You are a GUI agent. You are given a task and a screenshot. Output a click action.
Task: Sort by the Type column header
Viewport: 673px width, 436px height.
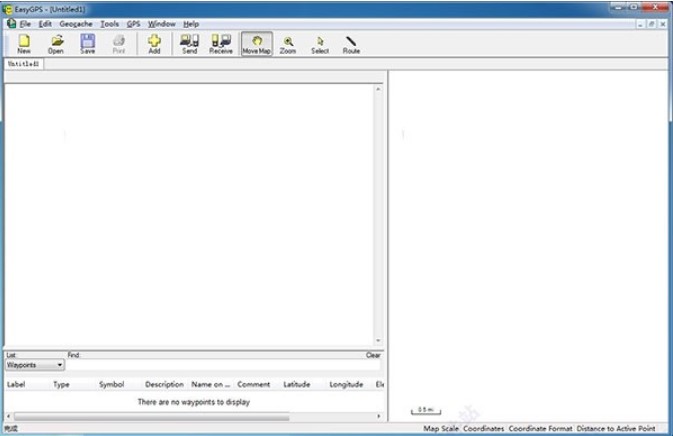coord(61,385)
